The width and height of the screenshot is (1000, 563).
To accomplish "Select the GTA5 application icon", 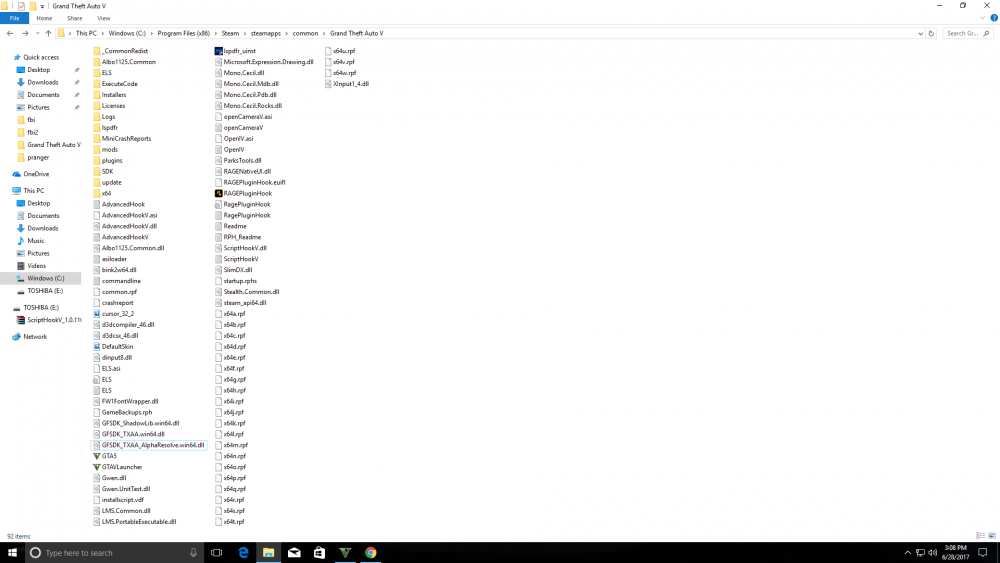I will (x=97, y=456).
